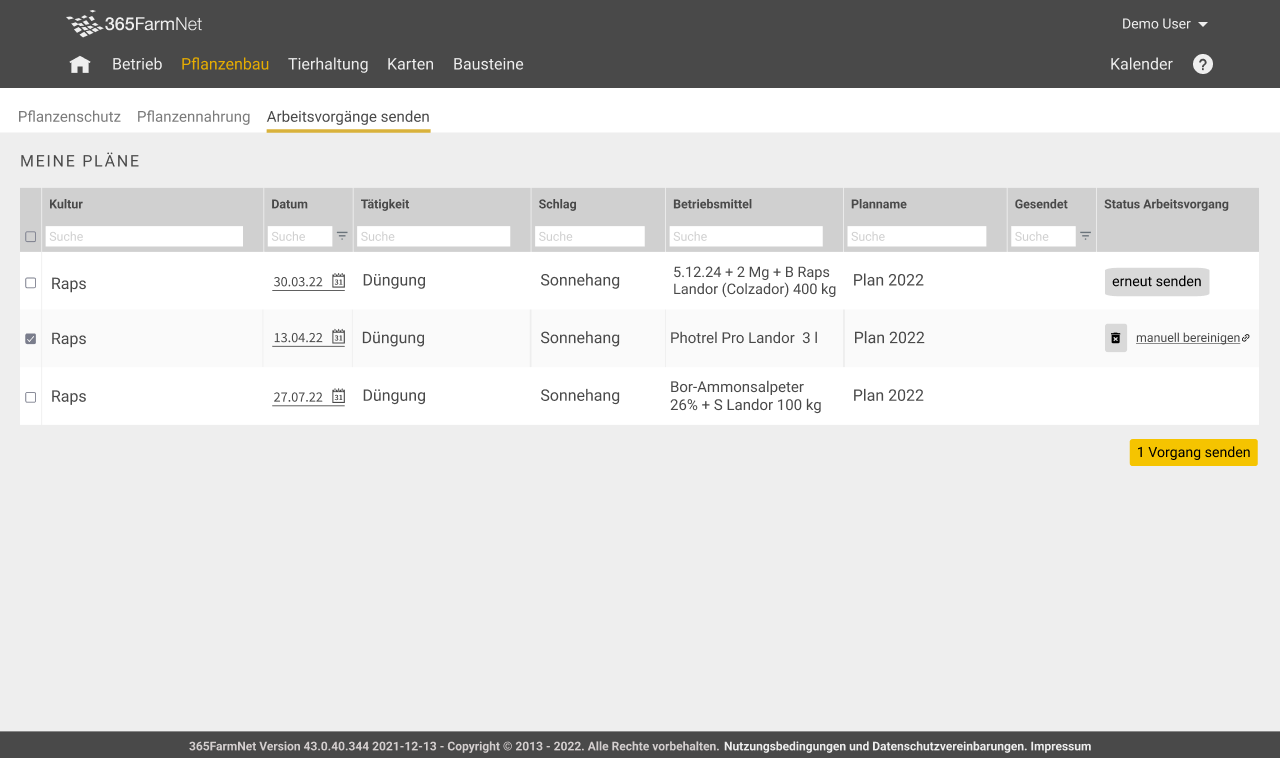Open the Pflanzenbau navigation menu

[x=225, y=64]
